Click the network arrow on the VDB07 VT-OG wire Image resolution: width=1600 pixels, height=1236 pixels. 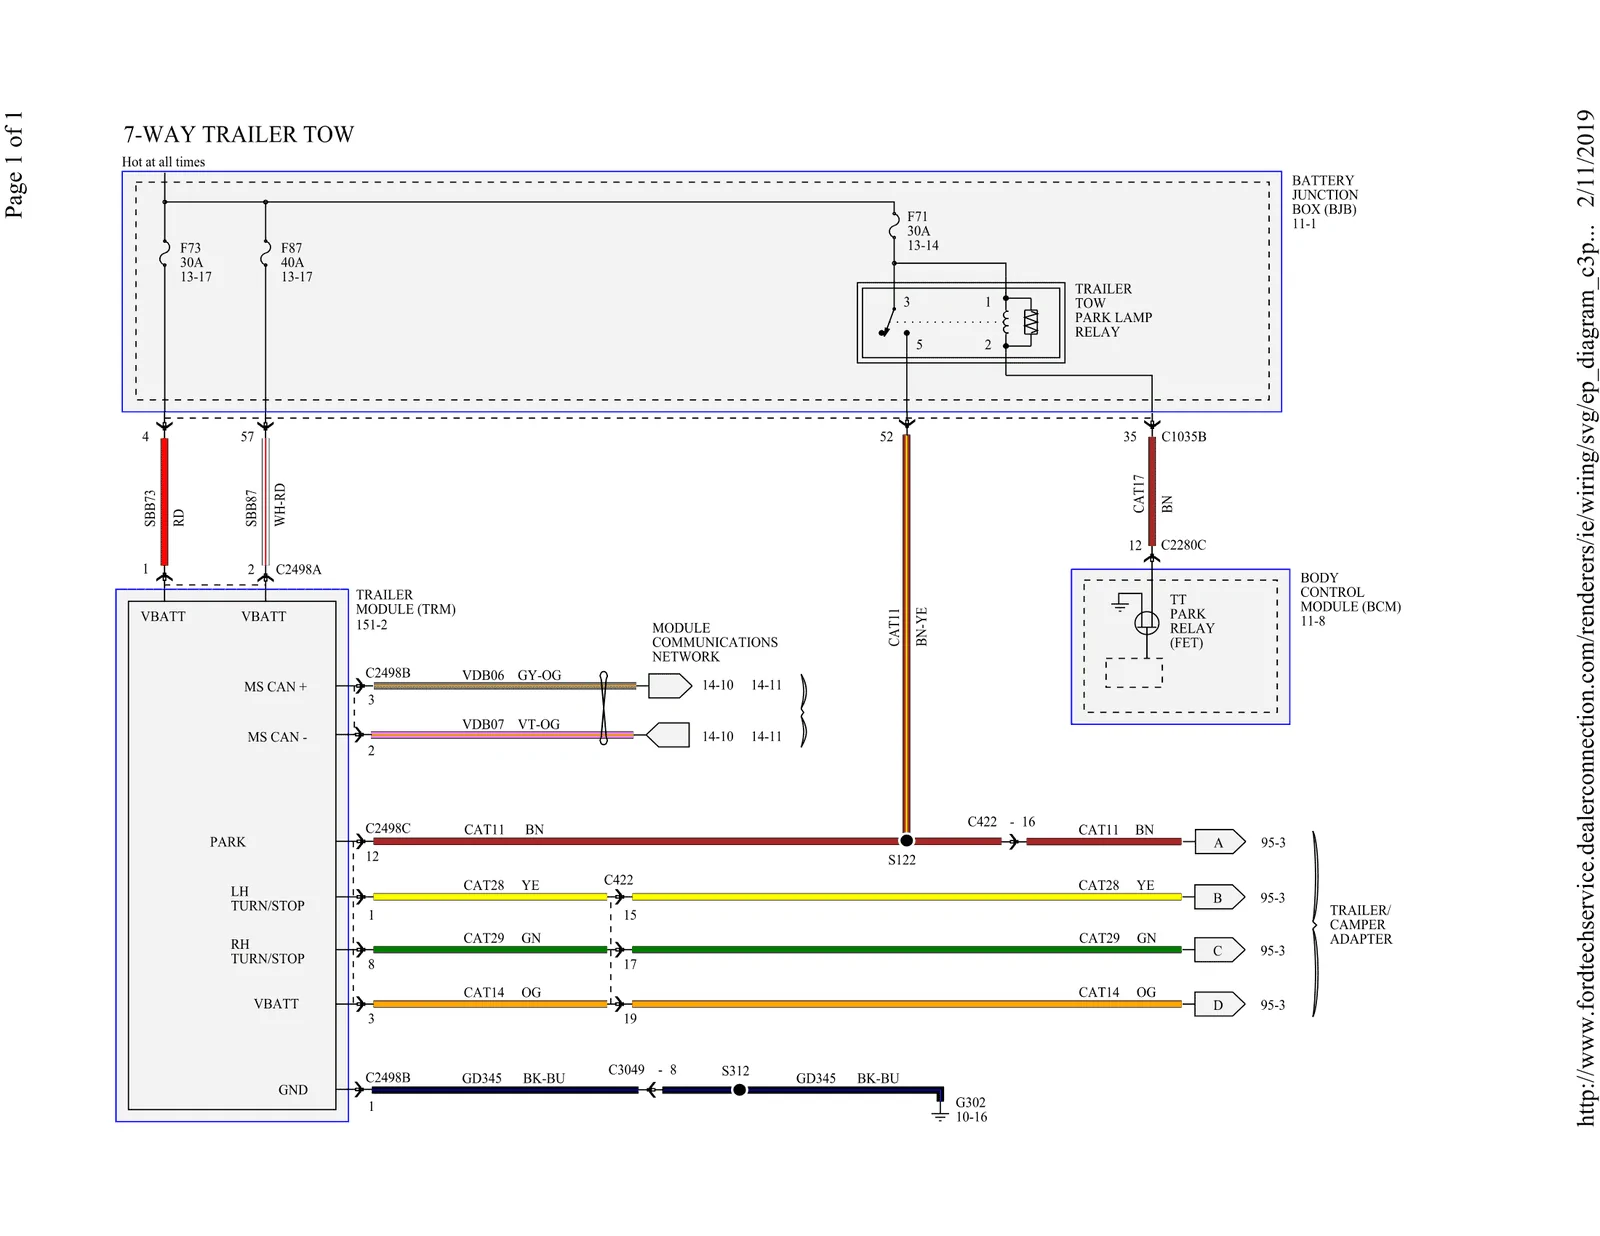[x=667, y=735]
